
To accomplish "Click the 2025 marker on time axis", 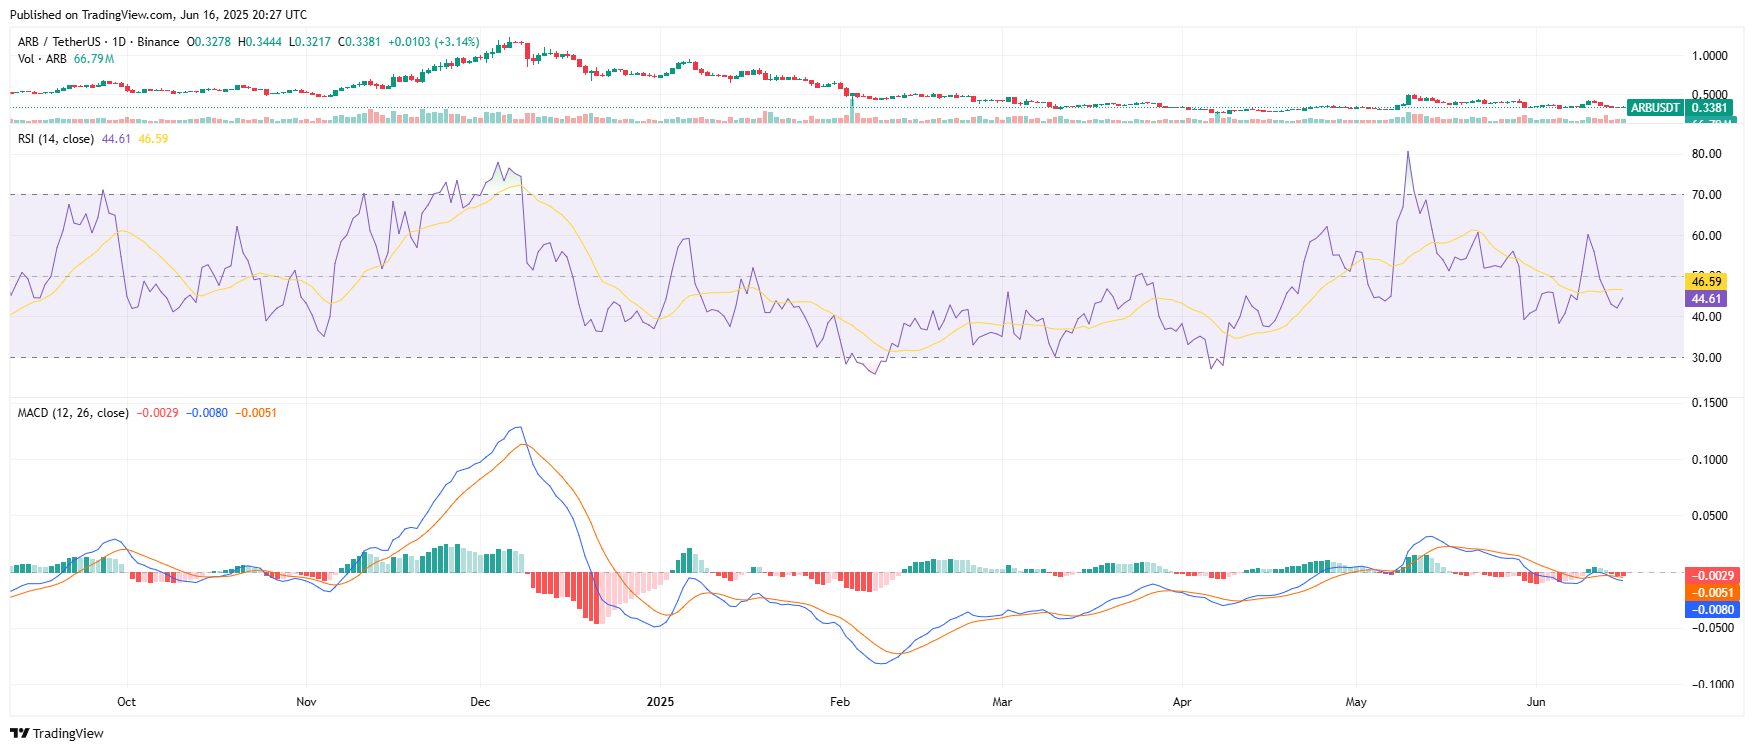I will pyautogui.click(x=660, y=702).
